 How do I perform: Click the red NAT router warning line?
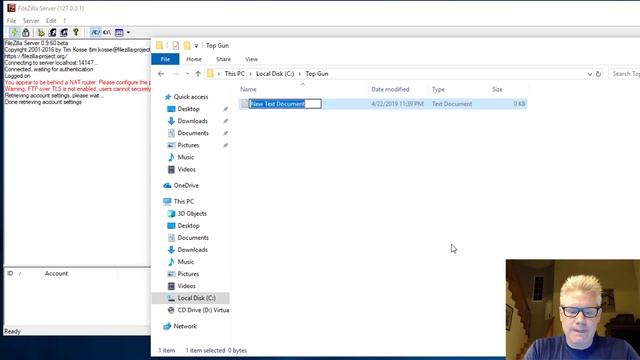pyautogui.click(x=77, y=82)
